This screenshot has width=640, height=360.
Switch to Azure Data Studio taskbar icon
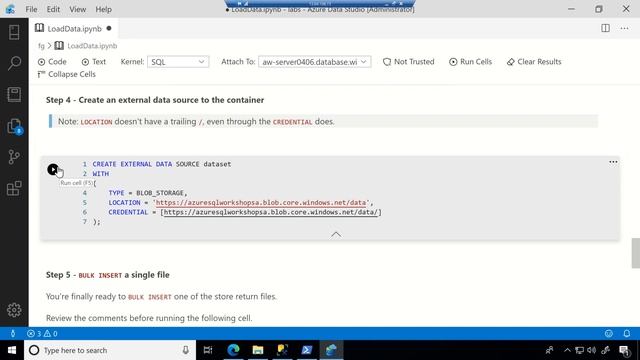click(331, 350)
